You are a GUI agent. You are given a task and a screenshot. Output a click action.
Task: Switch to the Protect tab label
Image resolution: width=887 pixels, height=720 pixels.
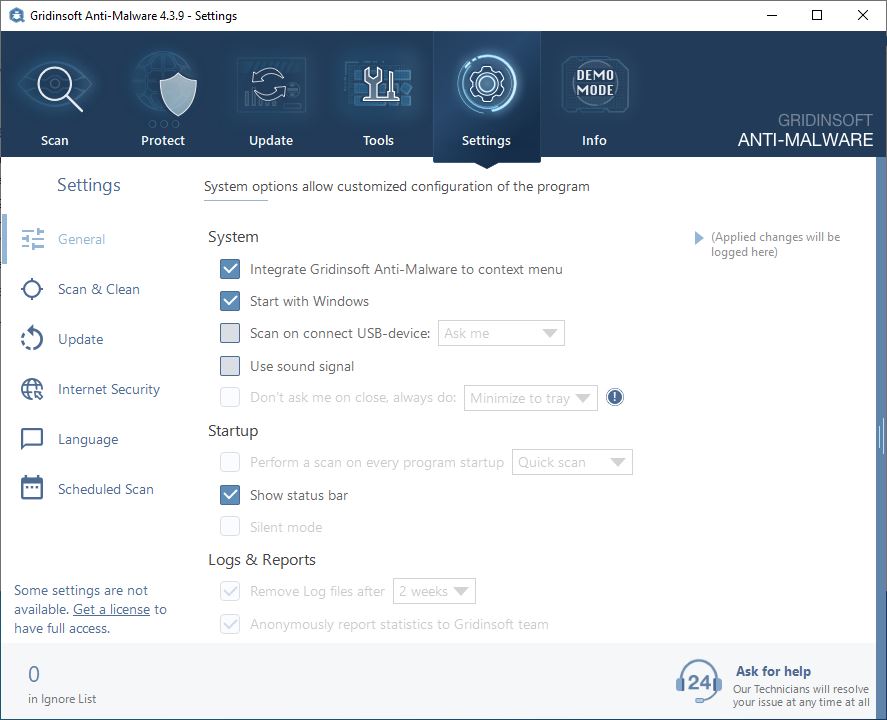(x=163, y=140)
